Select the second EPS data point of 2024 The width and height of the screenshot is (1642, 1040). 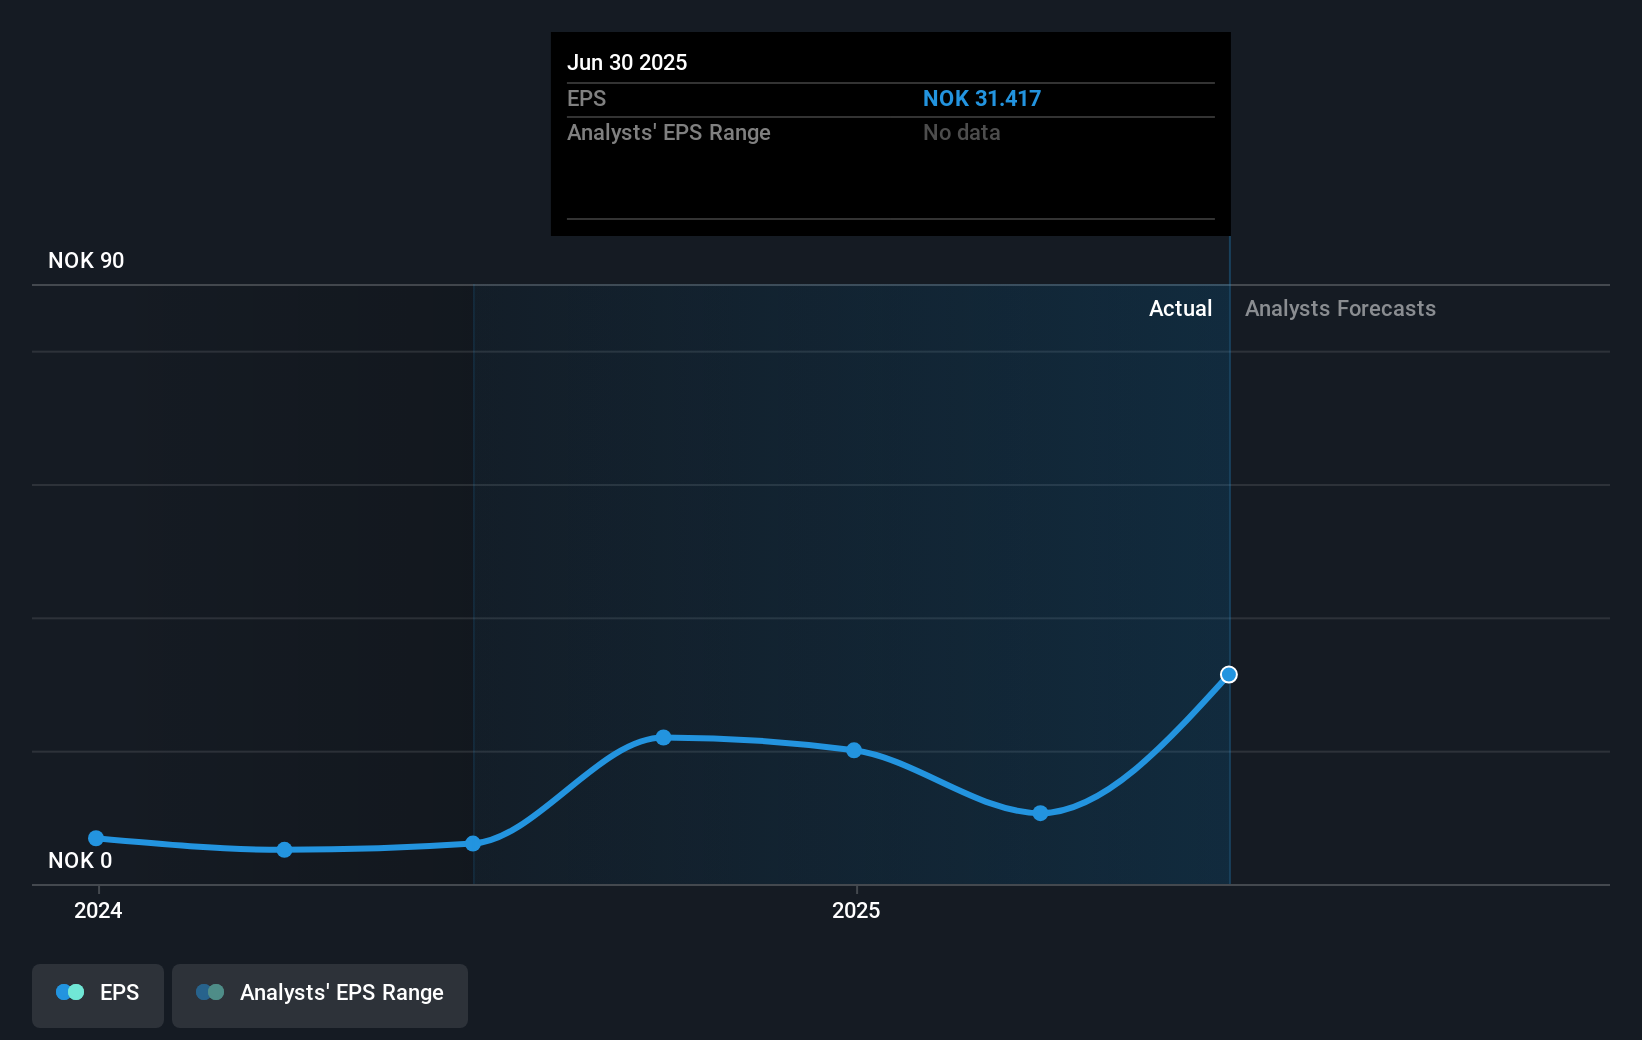[285, 850]
